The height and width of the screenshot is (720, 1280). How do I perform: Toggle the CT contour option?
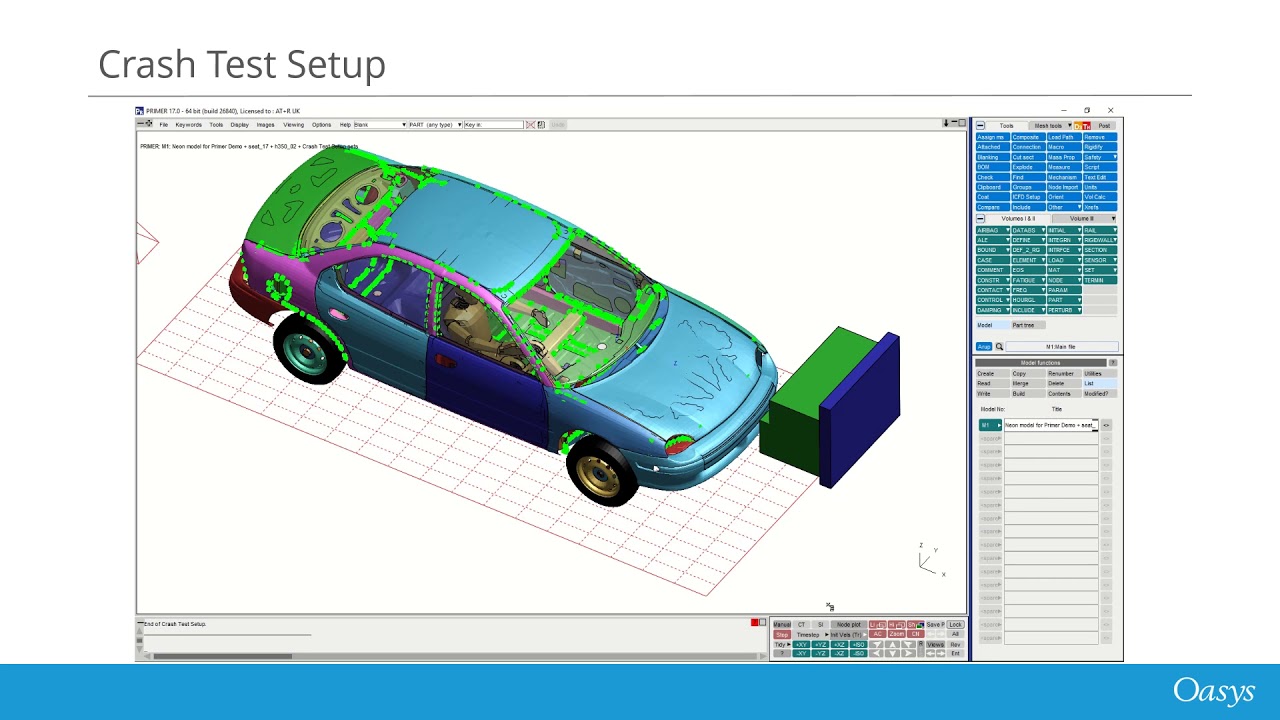(801, 625)
